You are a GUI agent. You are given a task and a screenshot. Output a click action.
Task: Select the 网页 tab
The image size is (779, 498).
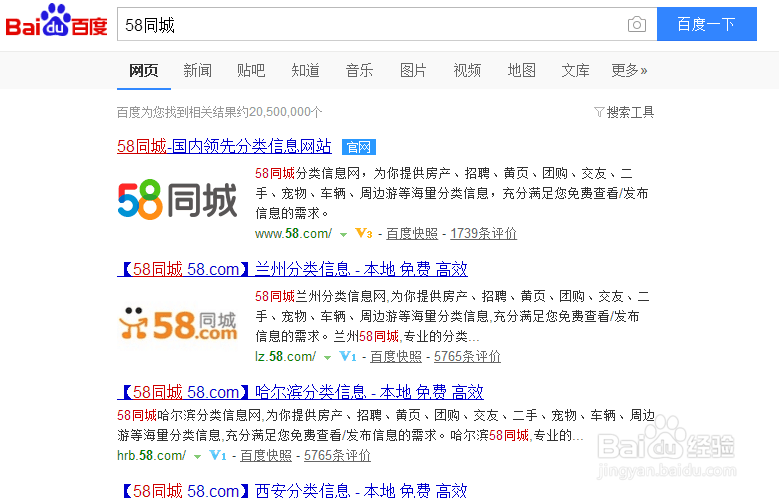point(144,71)
